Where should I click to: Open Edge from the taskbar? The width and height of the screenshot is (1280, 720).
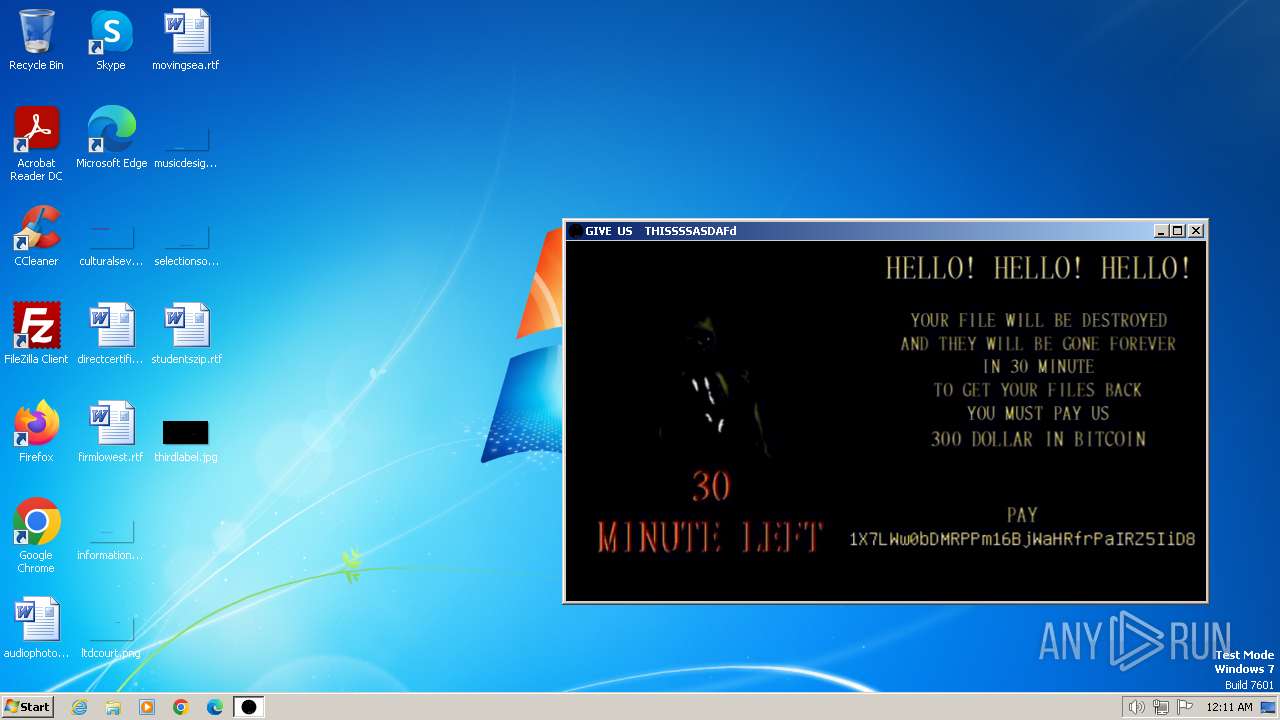coord(215,707)
